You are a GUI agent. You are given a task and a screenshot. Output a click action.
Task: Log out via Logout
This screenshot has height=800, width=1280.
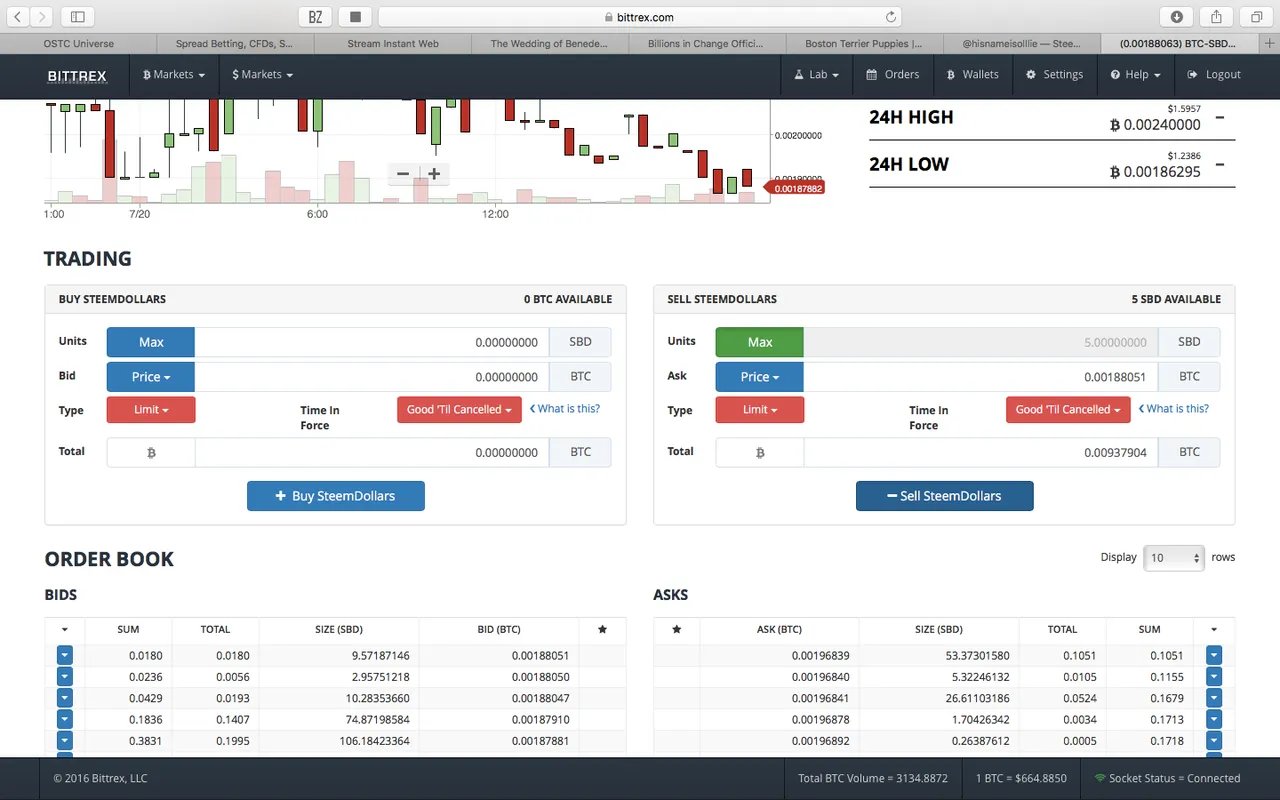(1213, 75)
